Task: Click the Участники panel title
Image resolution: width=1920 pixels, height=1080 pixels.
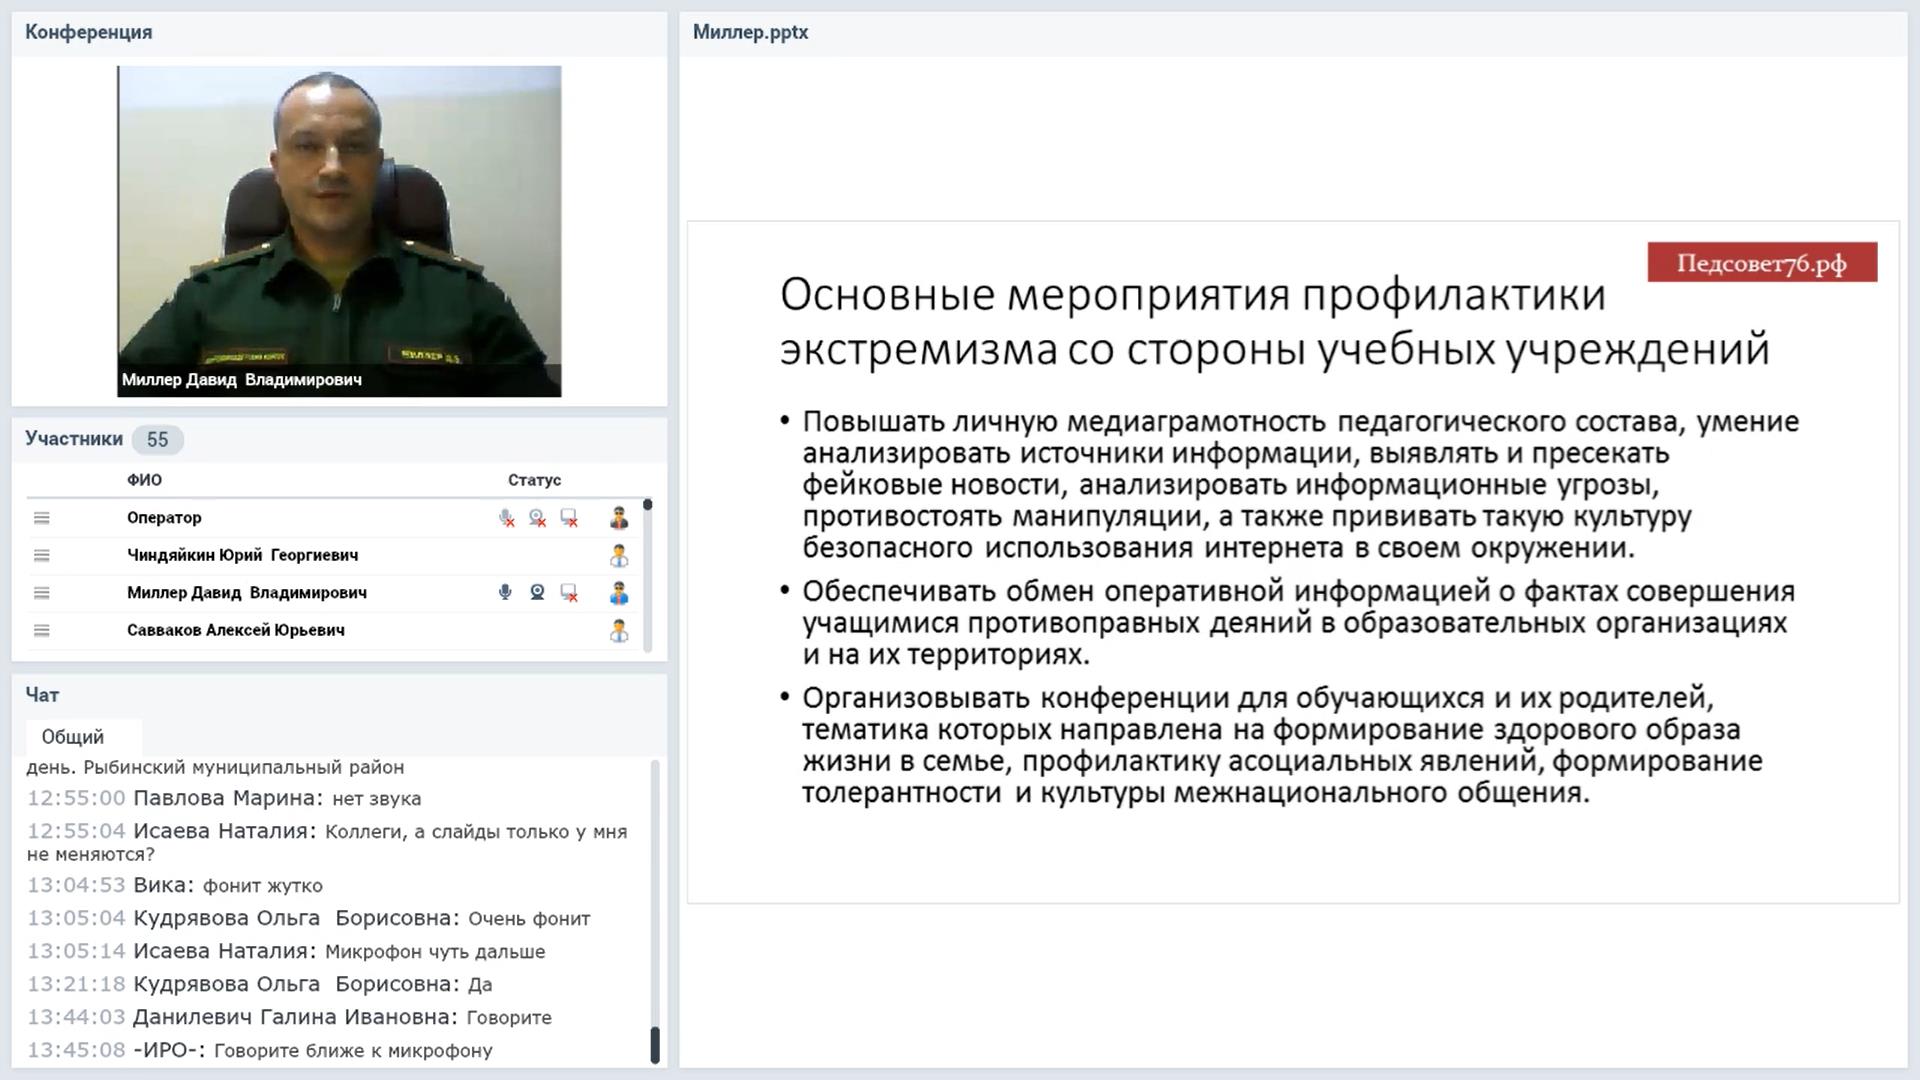Action: tap(74, 438)
